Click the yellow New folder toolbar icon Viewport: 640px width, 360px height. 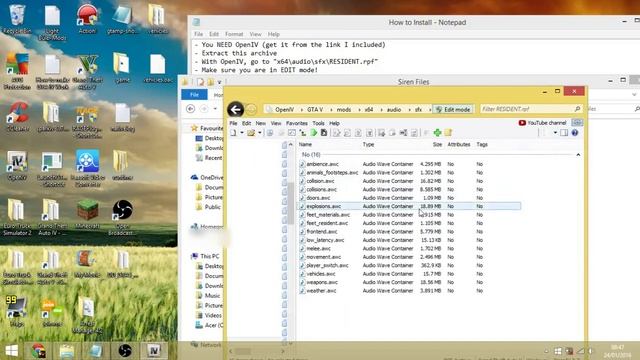(448, 133)
